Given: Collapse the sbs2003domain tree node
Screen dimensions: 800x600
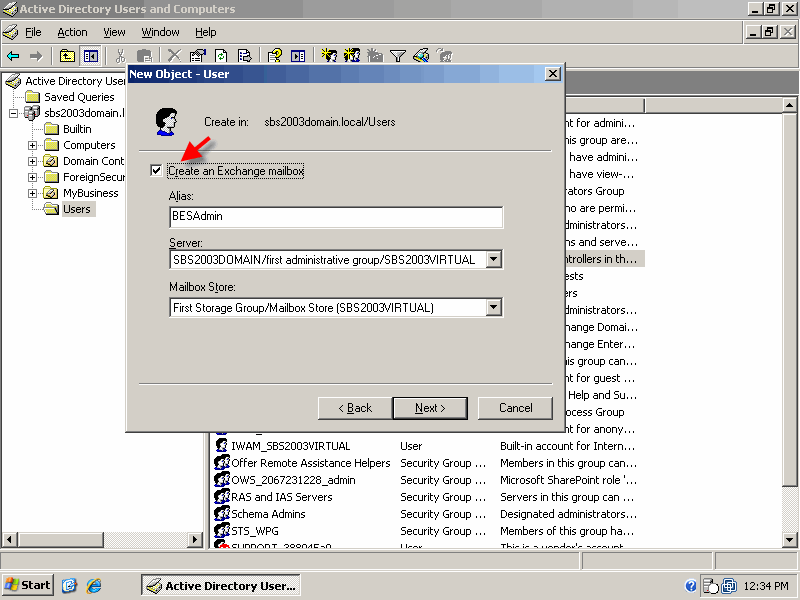Looking at the screenshot, I should click(14, 113).
